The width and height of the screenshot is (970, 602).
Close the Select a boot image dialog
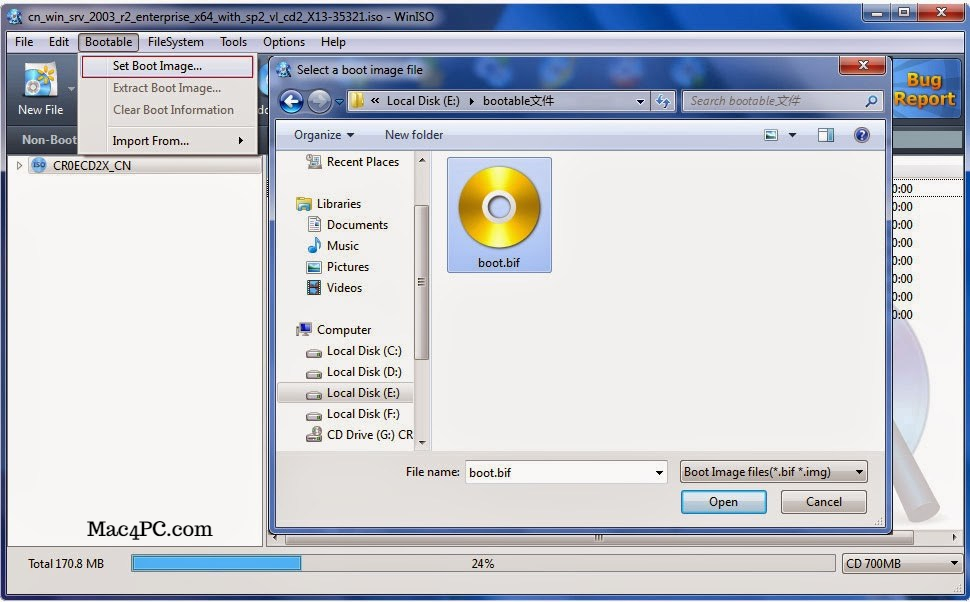(862, 65)
